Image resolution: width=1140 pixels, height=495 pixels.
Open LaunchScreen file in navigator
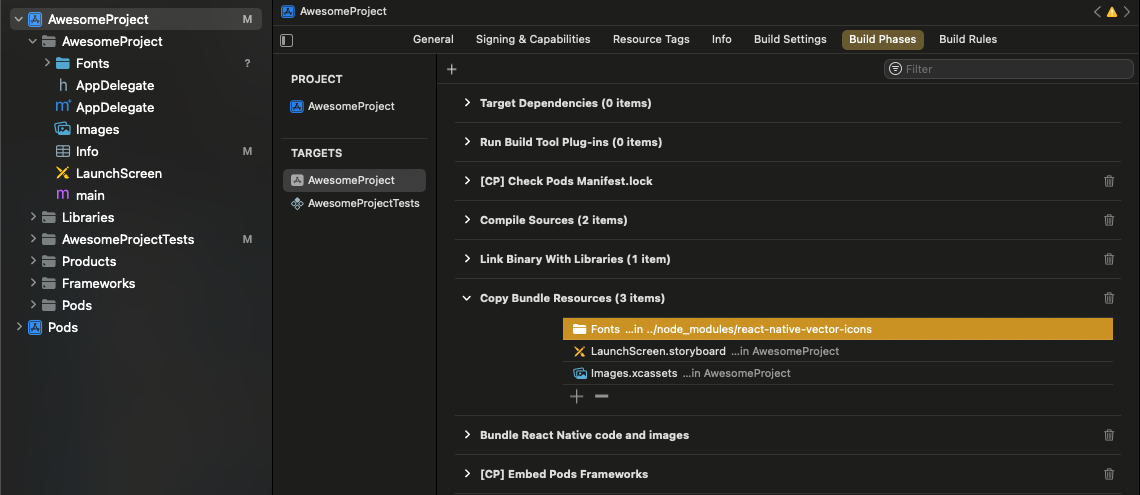pos(118,173)
